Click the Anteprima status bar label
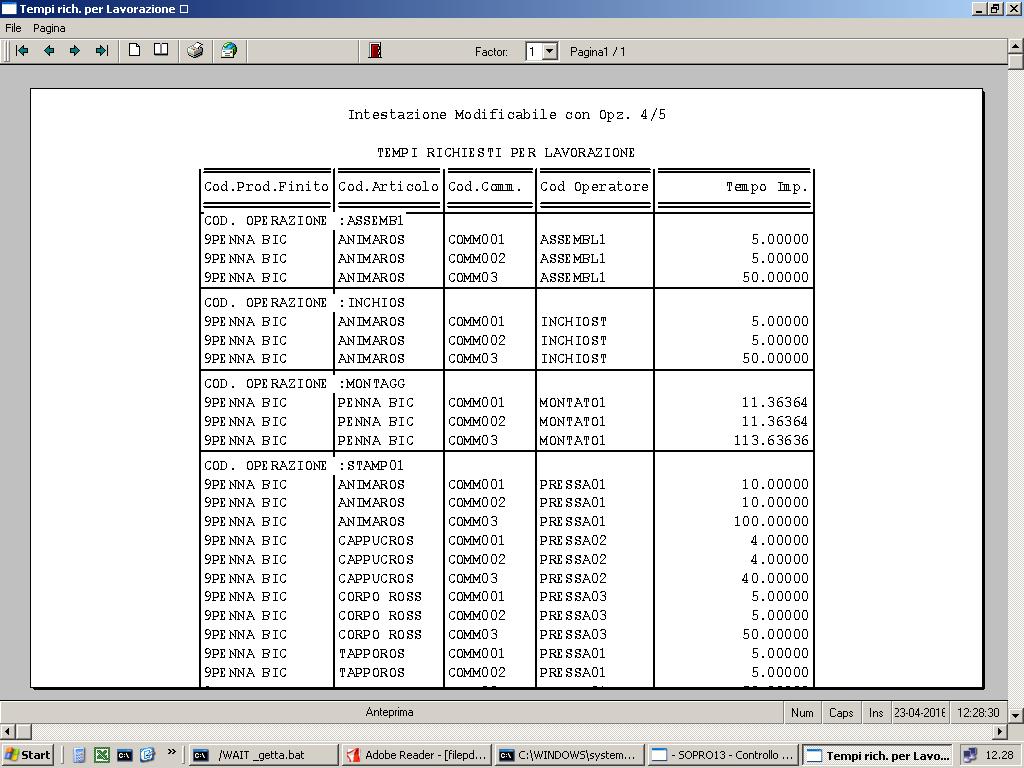The width and height of the screenshot is (1024, 768). click(x=389, y=712)
